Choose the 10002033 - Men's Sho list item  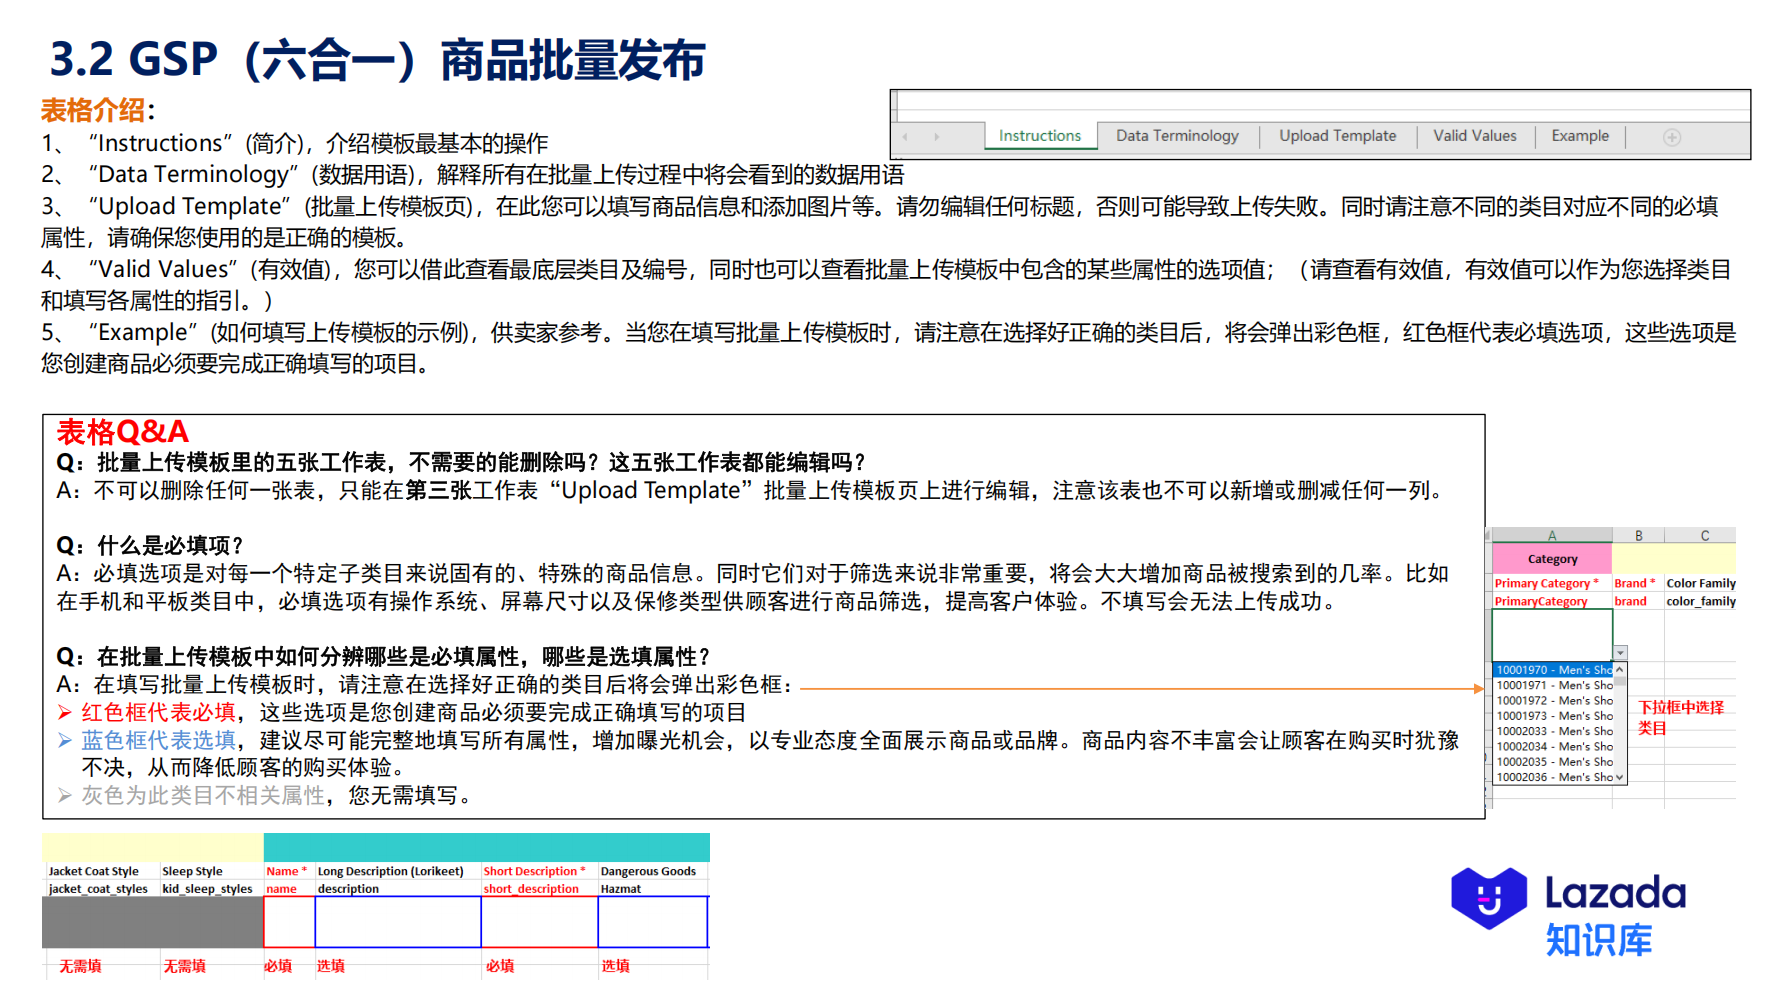tap(1553, 731)
